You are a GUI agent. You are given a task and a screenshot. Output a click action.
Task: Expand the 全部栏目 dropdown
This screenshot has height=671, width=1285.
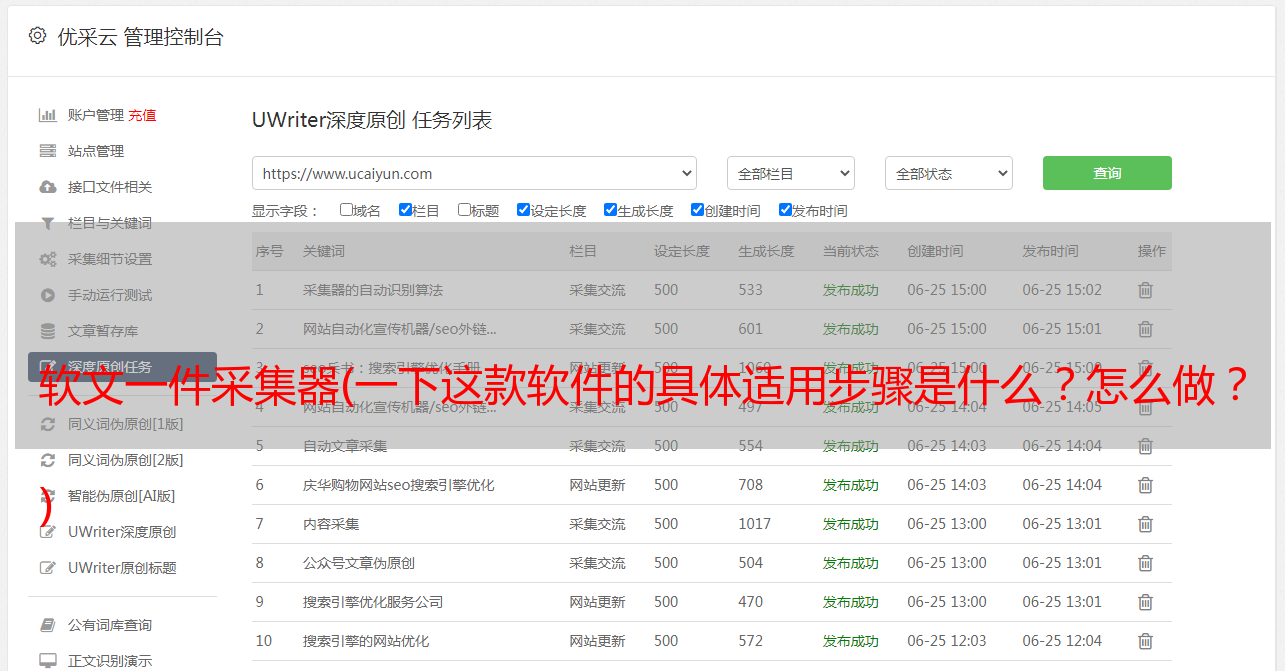pos(791,173)
